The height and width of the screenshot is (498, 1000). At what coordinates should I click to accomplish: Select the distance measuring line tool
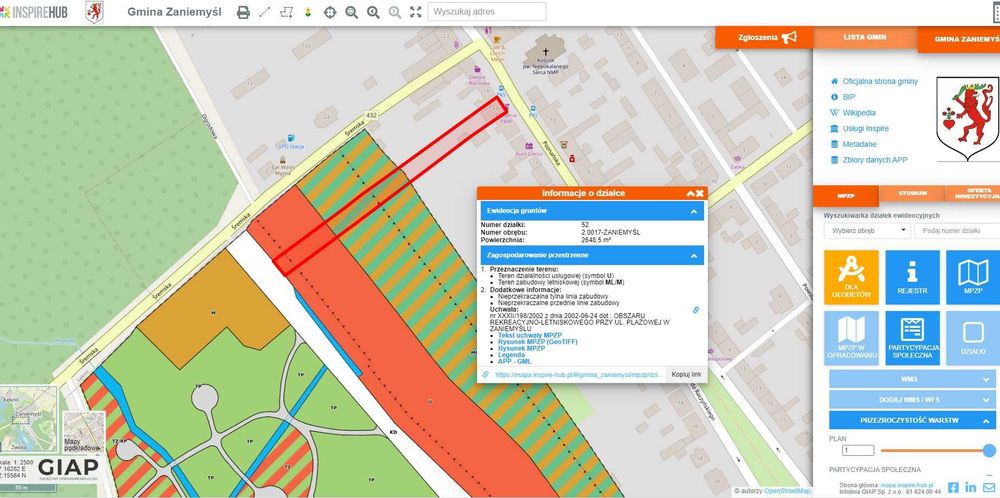click(x=265, y=12)
